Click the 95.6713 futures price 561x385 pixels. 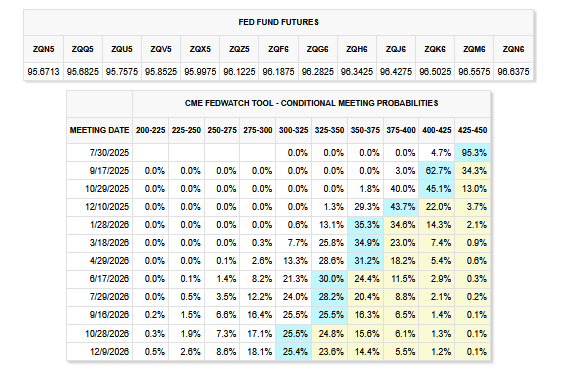click(44, 72)
